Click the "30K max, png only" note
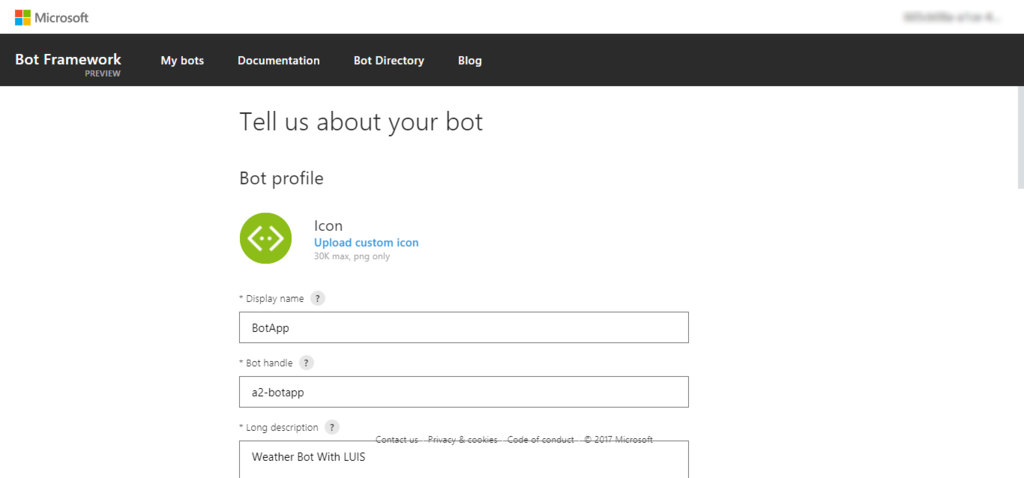This screenshot has width=1024, height=478. (352, 257)
